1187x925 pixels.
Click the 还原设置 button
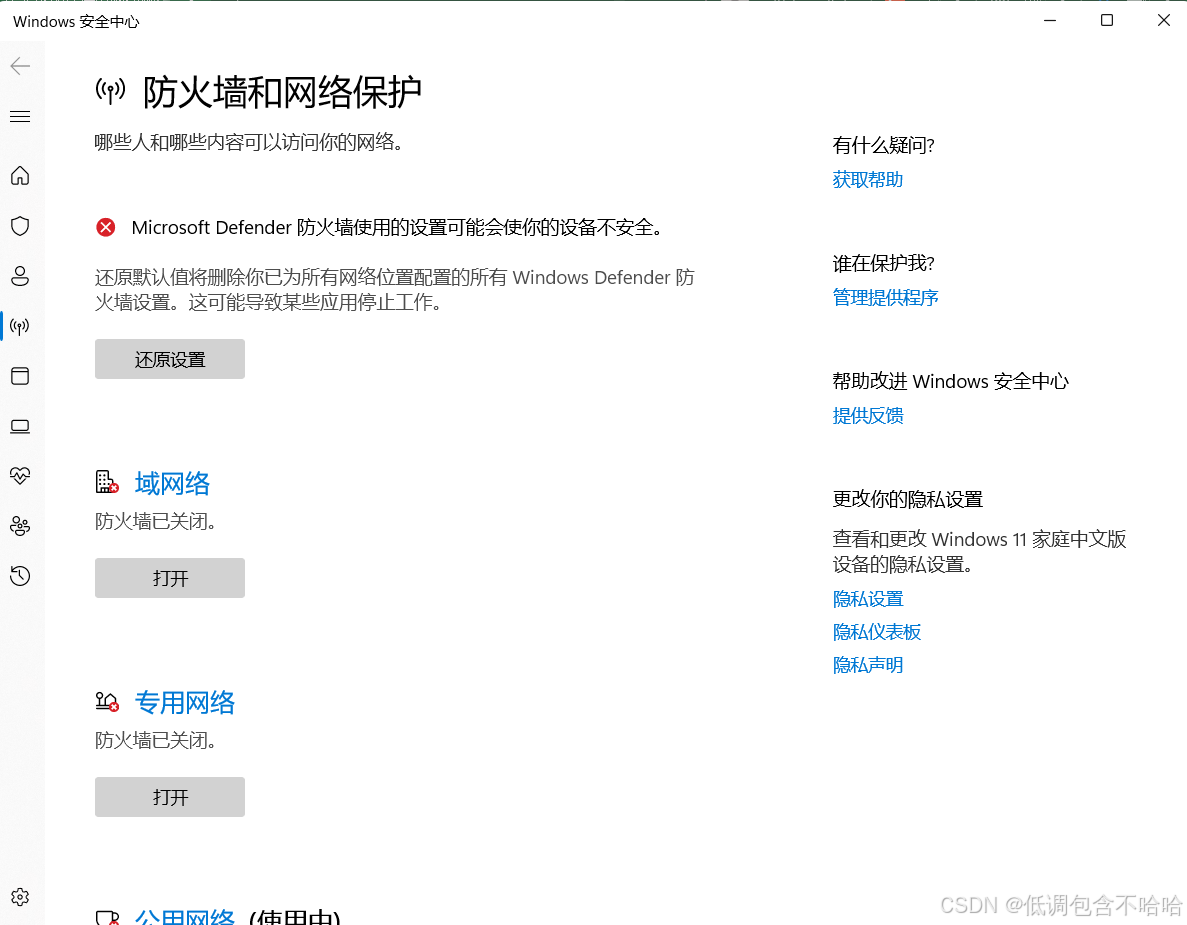click(170, 359)
